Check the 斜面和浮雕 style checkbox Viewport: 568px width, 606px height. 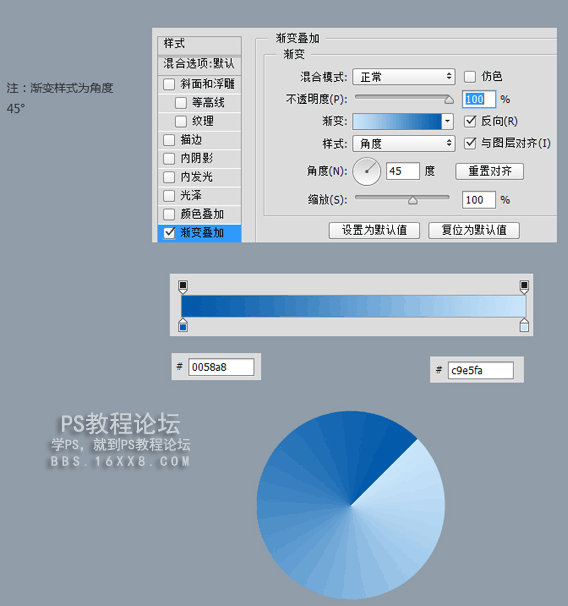(169, 84)
